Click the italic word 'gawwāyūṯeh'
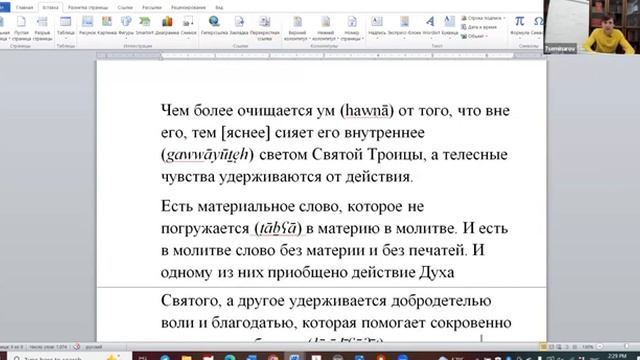Image resolution: width=640 pixels, height=360 pixels. [207, 155]
